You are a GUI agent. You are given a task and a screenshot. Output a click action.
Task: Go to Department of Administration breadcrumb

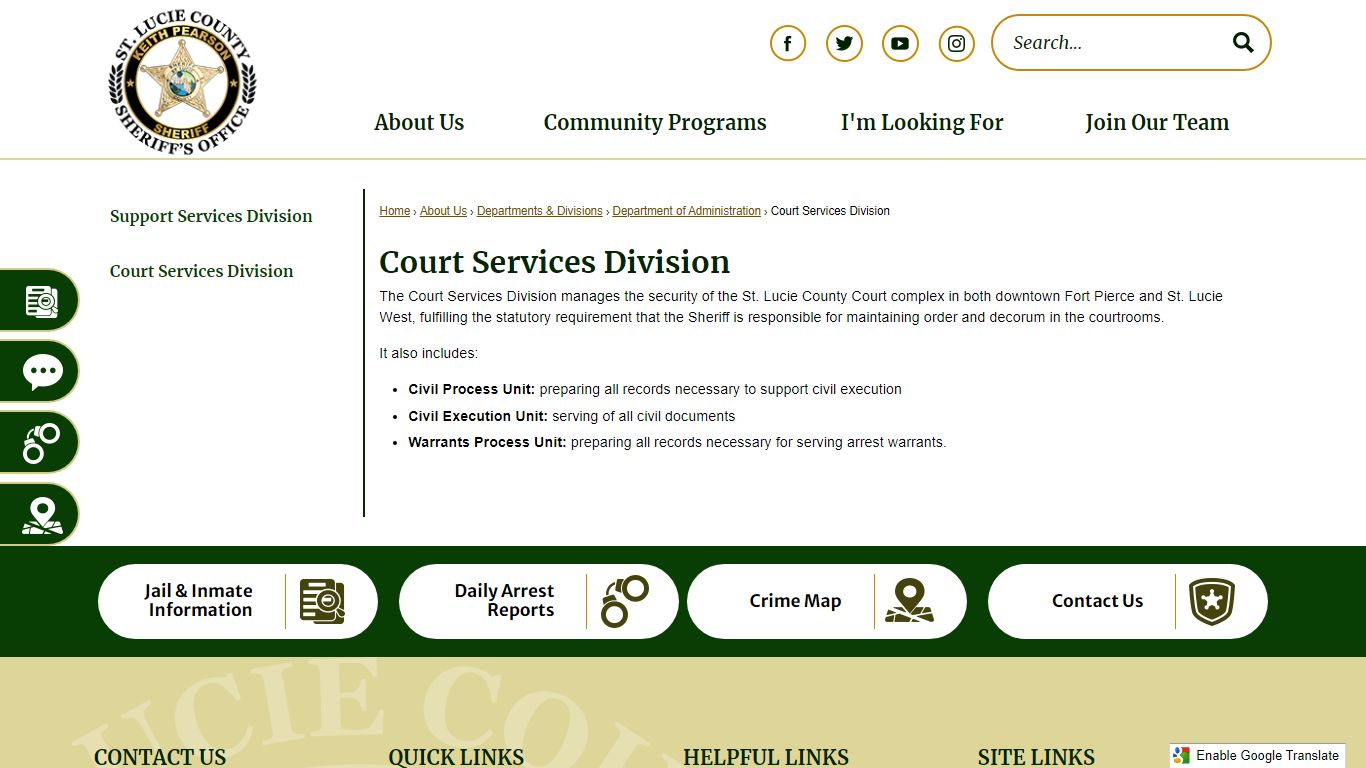[x=687, y=211]
